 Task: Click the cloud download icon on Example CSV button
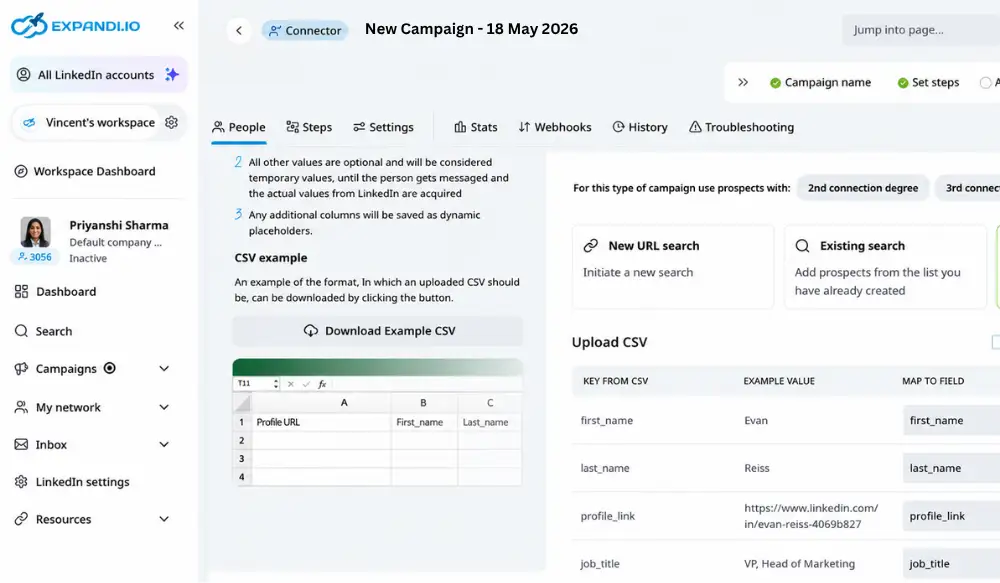pos(311,330)
